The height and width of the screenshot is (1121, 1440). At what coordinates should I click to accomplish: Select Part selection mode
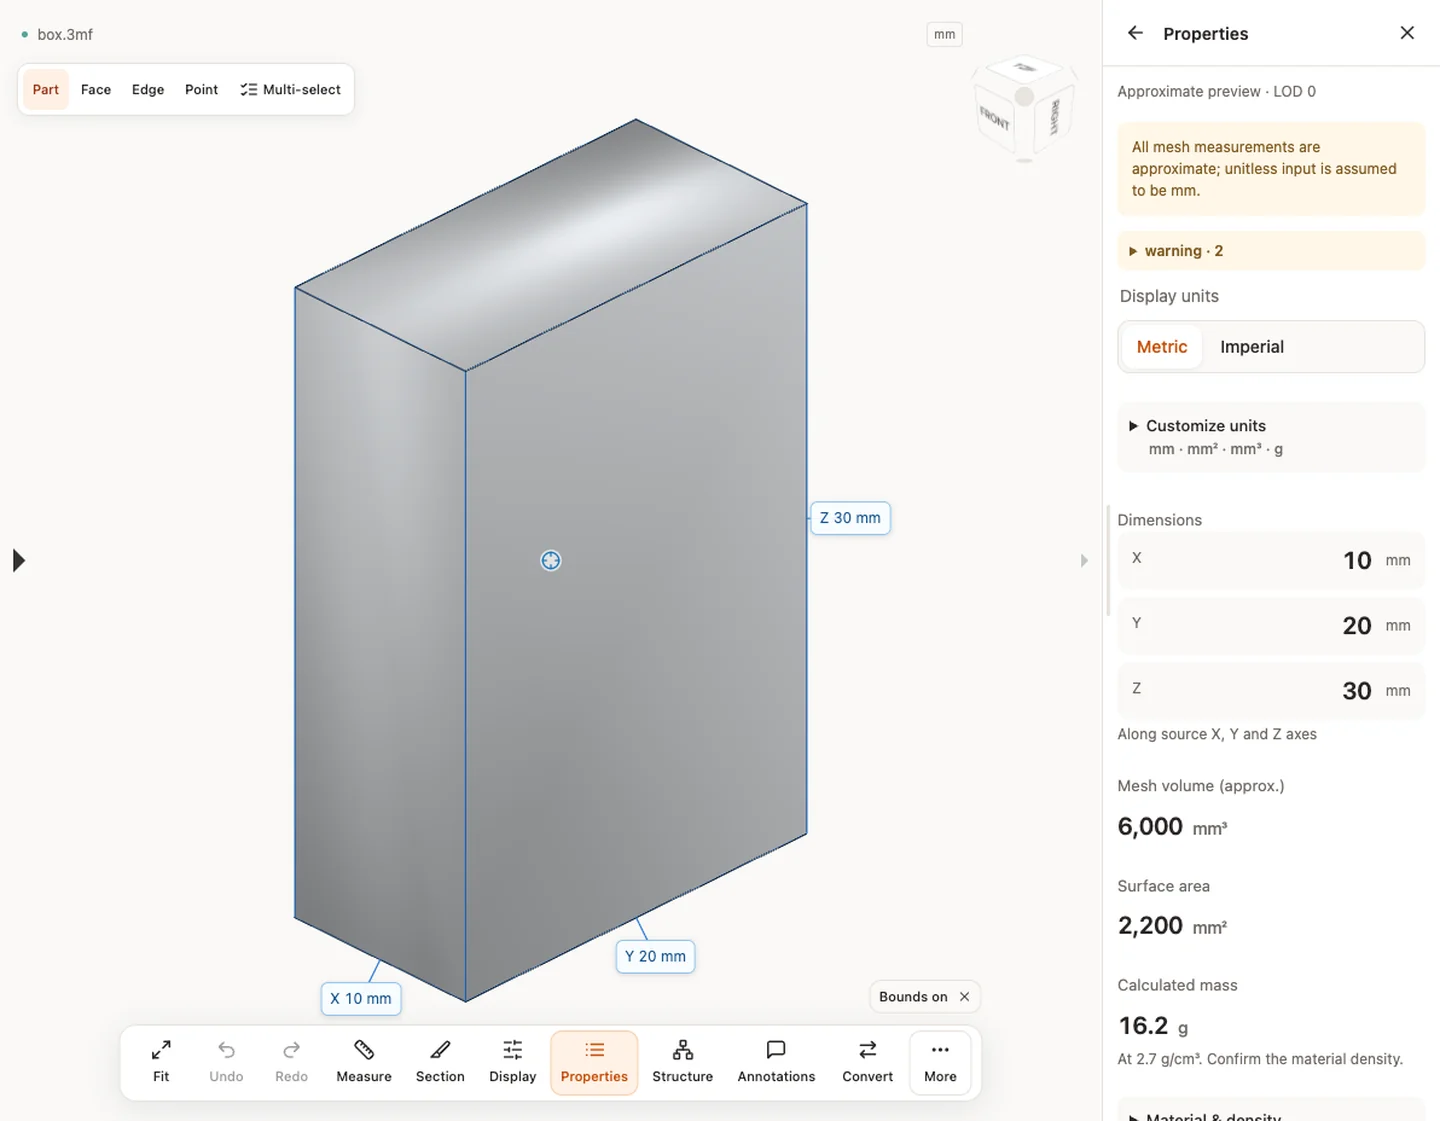pos(45,90)
